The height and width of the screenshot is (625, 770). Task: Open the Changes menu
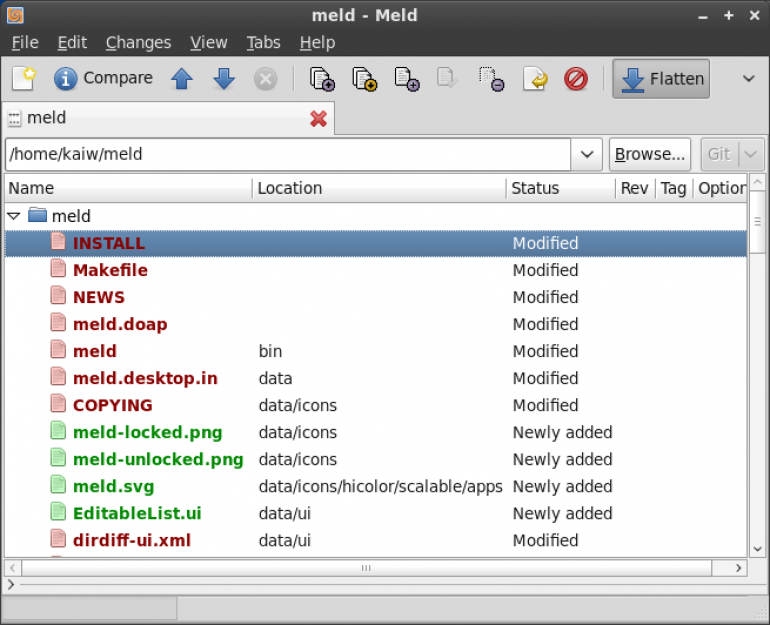[x=138, y=42]
